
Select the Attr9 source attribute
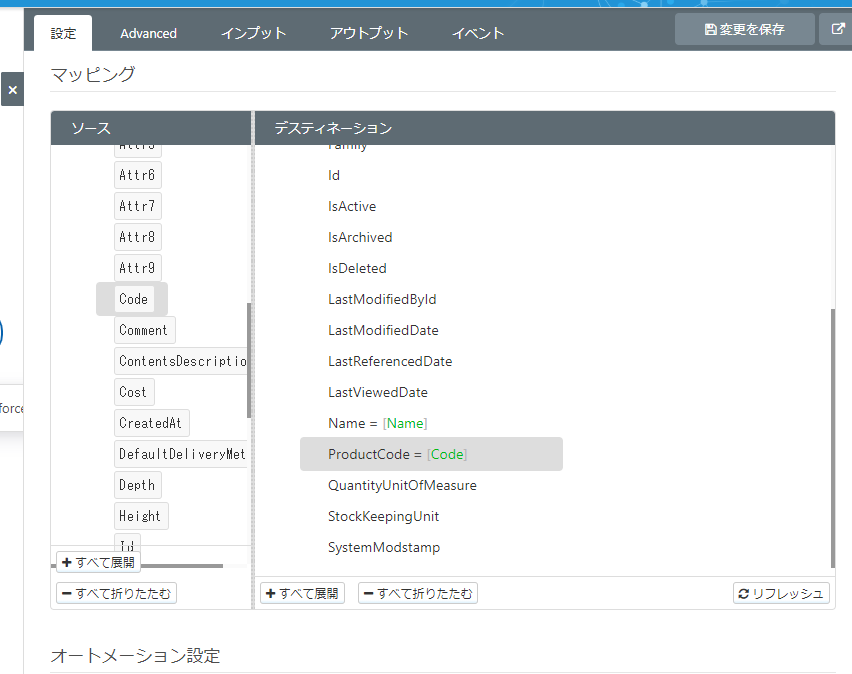(137, 267)
